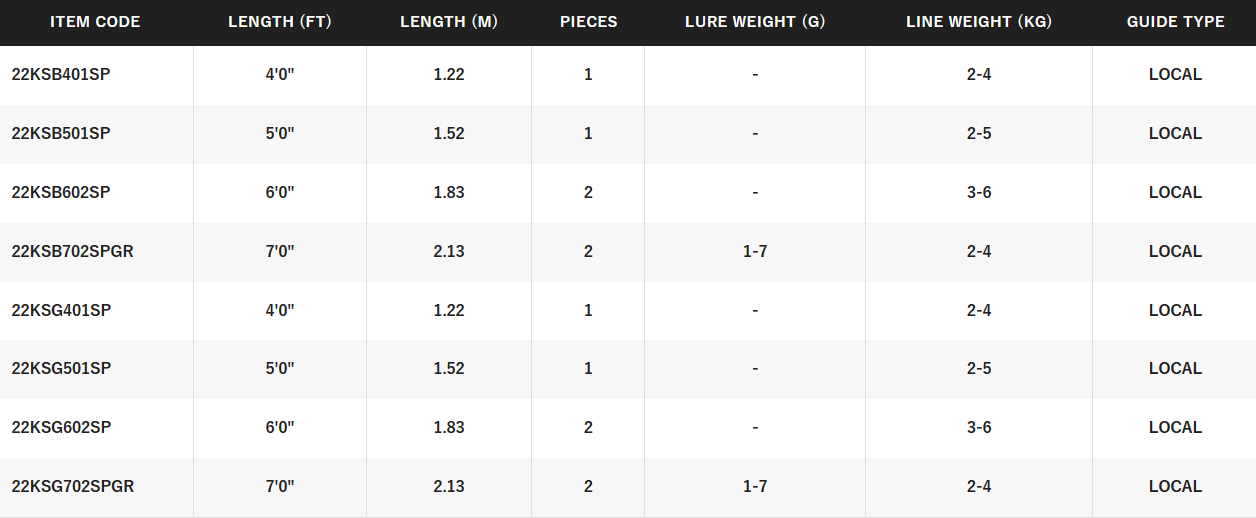Click the ITEM CODE column header
This screenshot has width=1256, height=518.
[95, 22]
